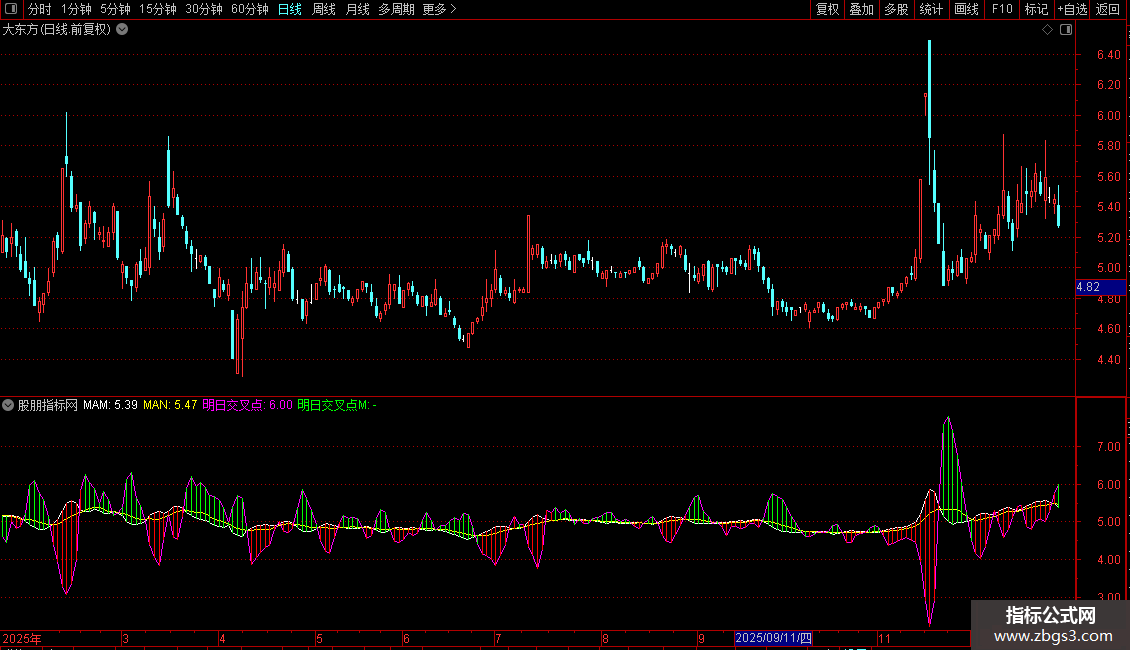Click month 9 on the time axis
1130x650 pixels.
(x=701, y=638)
